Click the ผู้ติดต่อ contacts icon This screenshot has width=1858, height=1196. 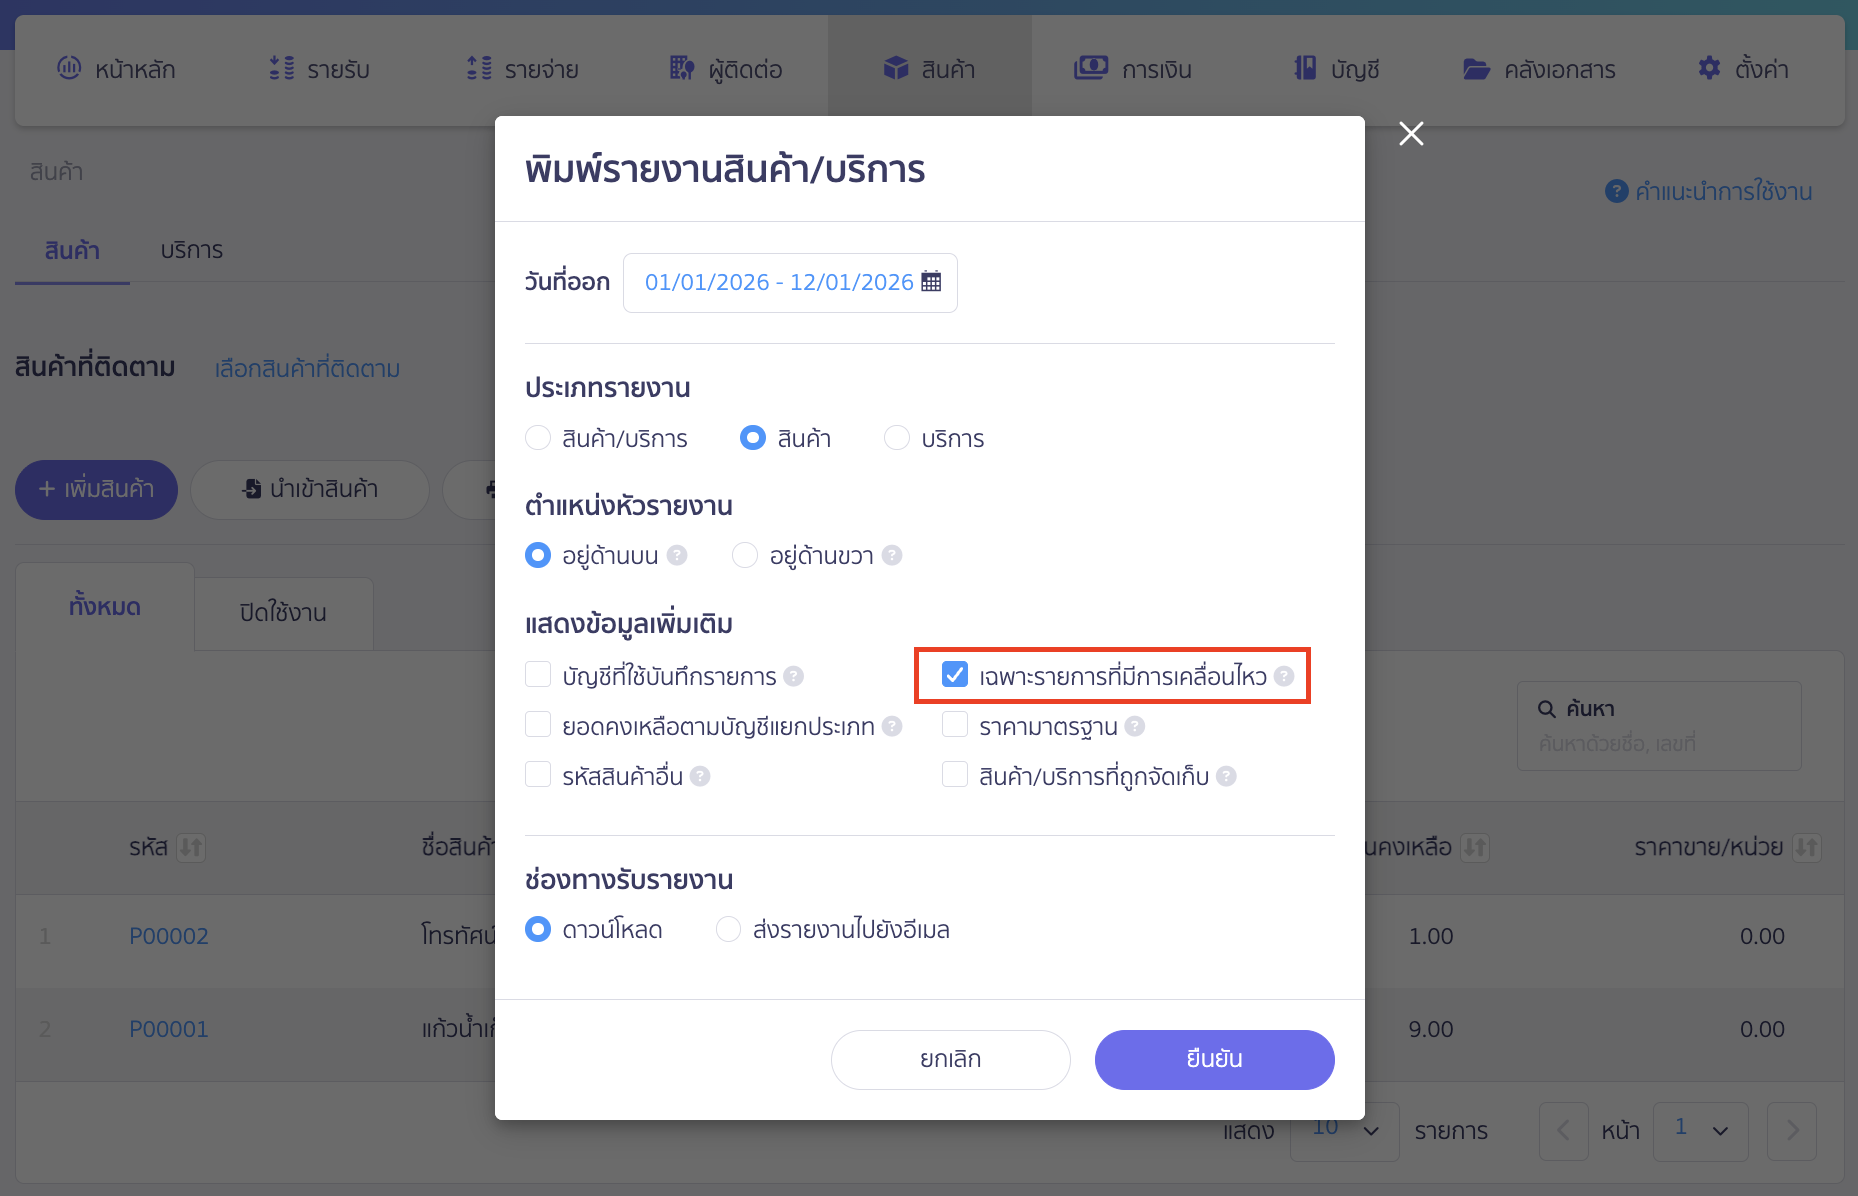coord(682,68)
